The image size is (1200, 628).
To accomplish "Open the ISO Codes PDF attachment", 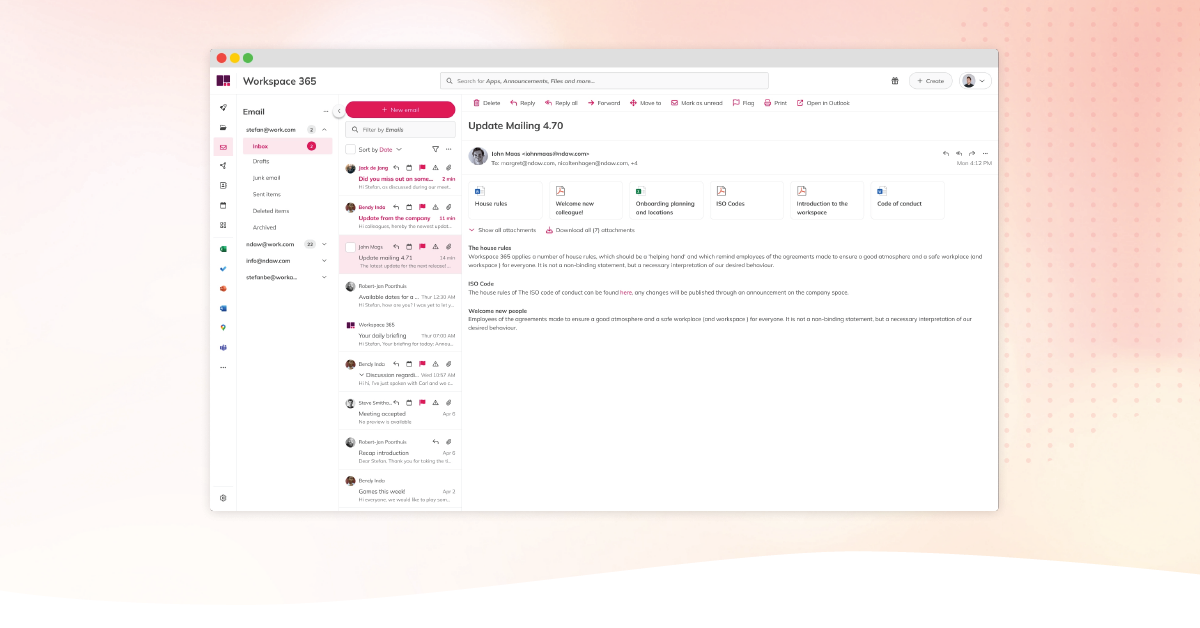I will click(745, 199).
